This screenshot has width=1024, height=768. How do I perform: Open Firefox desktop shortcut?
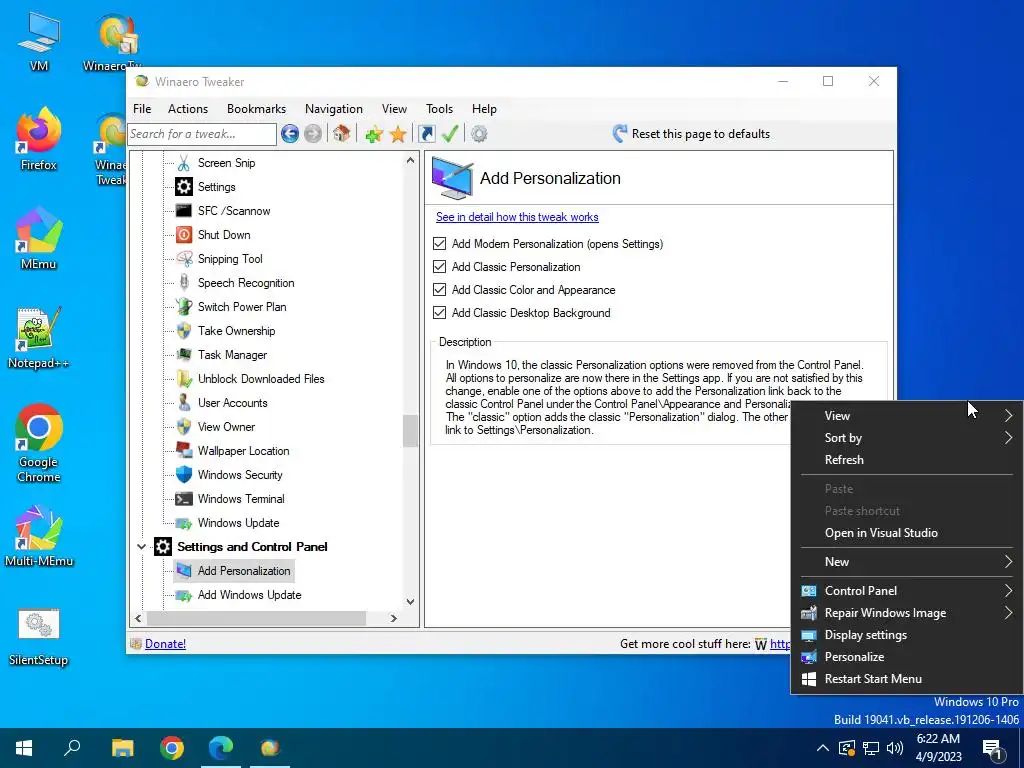pos(39,139)
